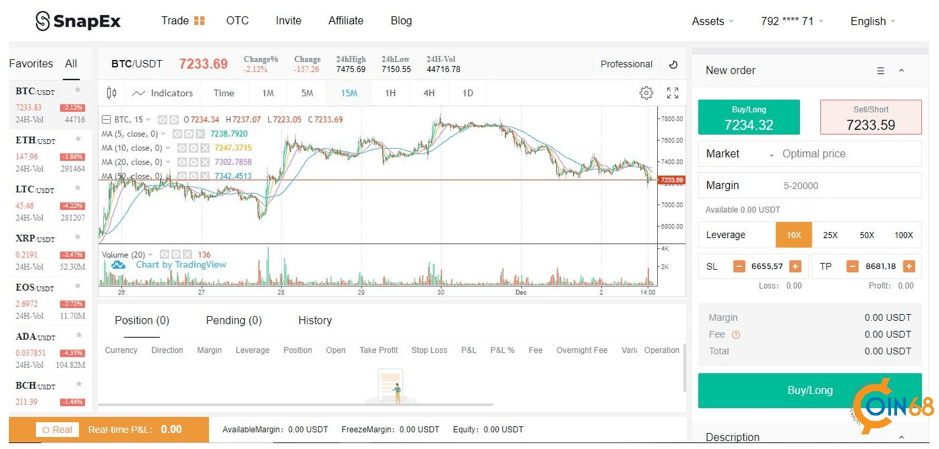
Task: Favorite XRP/USDT with star icon
Action: [77, 237]
